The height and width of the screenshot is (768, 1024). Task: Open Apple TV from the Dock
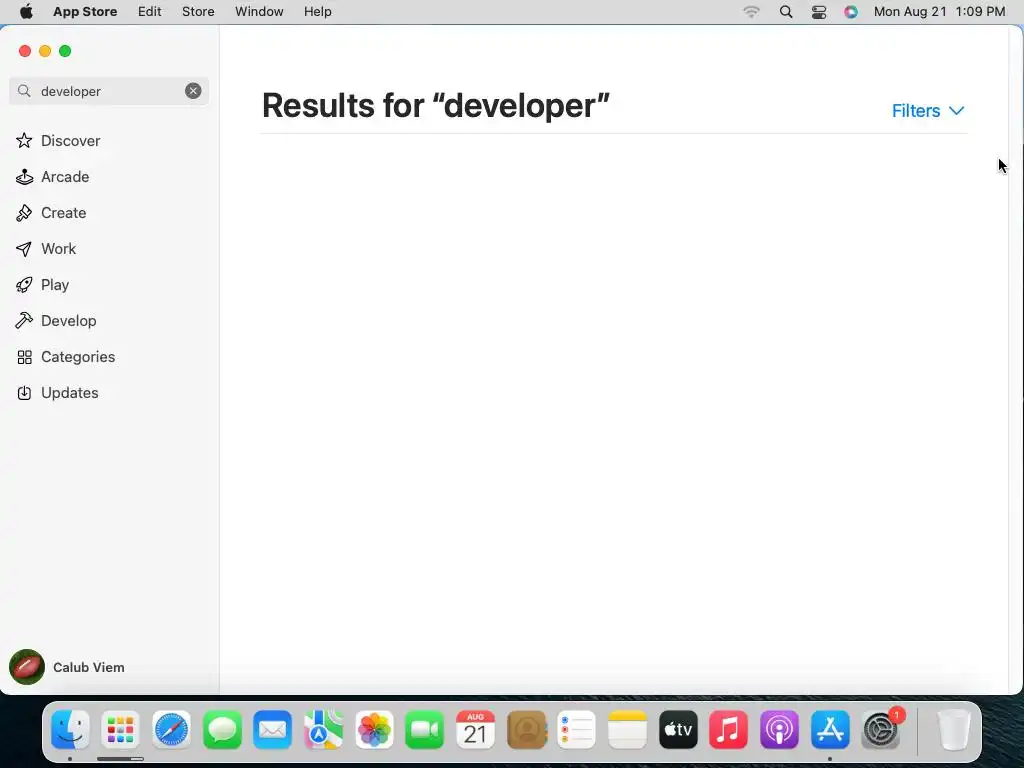679,729
